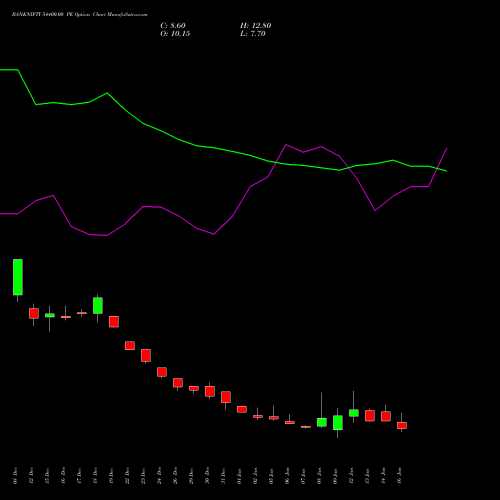Click the red candle on 22 Dec
This screenshot has width=500, height=500.
[130, 345]
